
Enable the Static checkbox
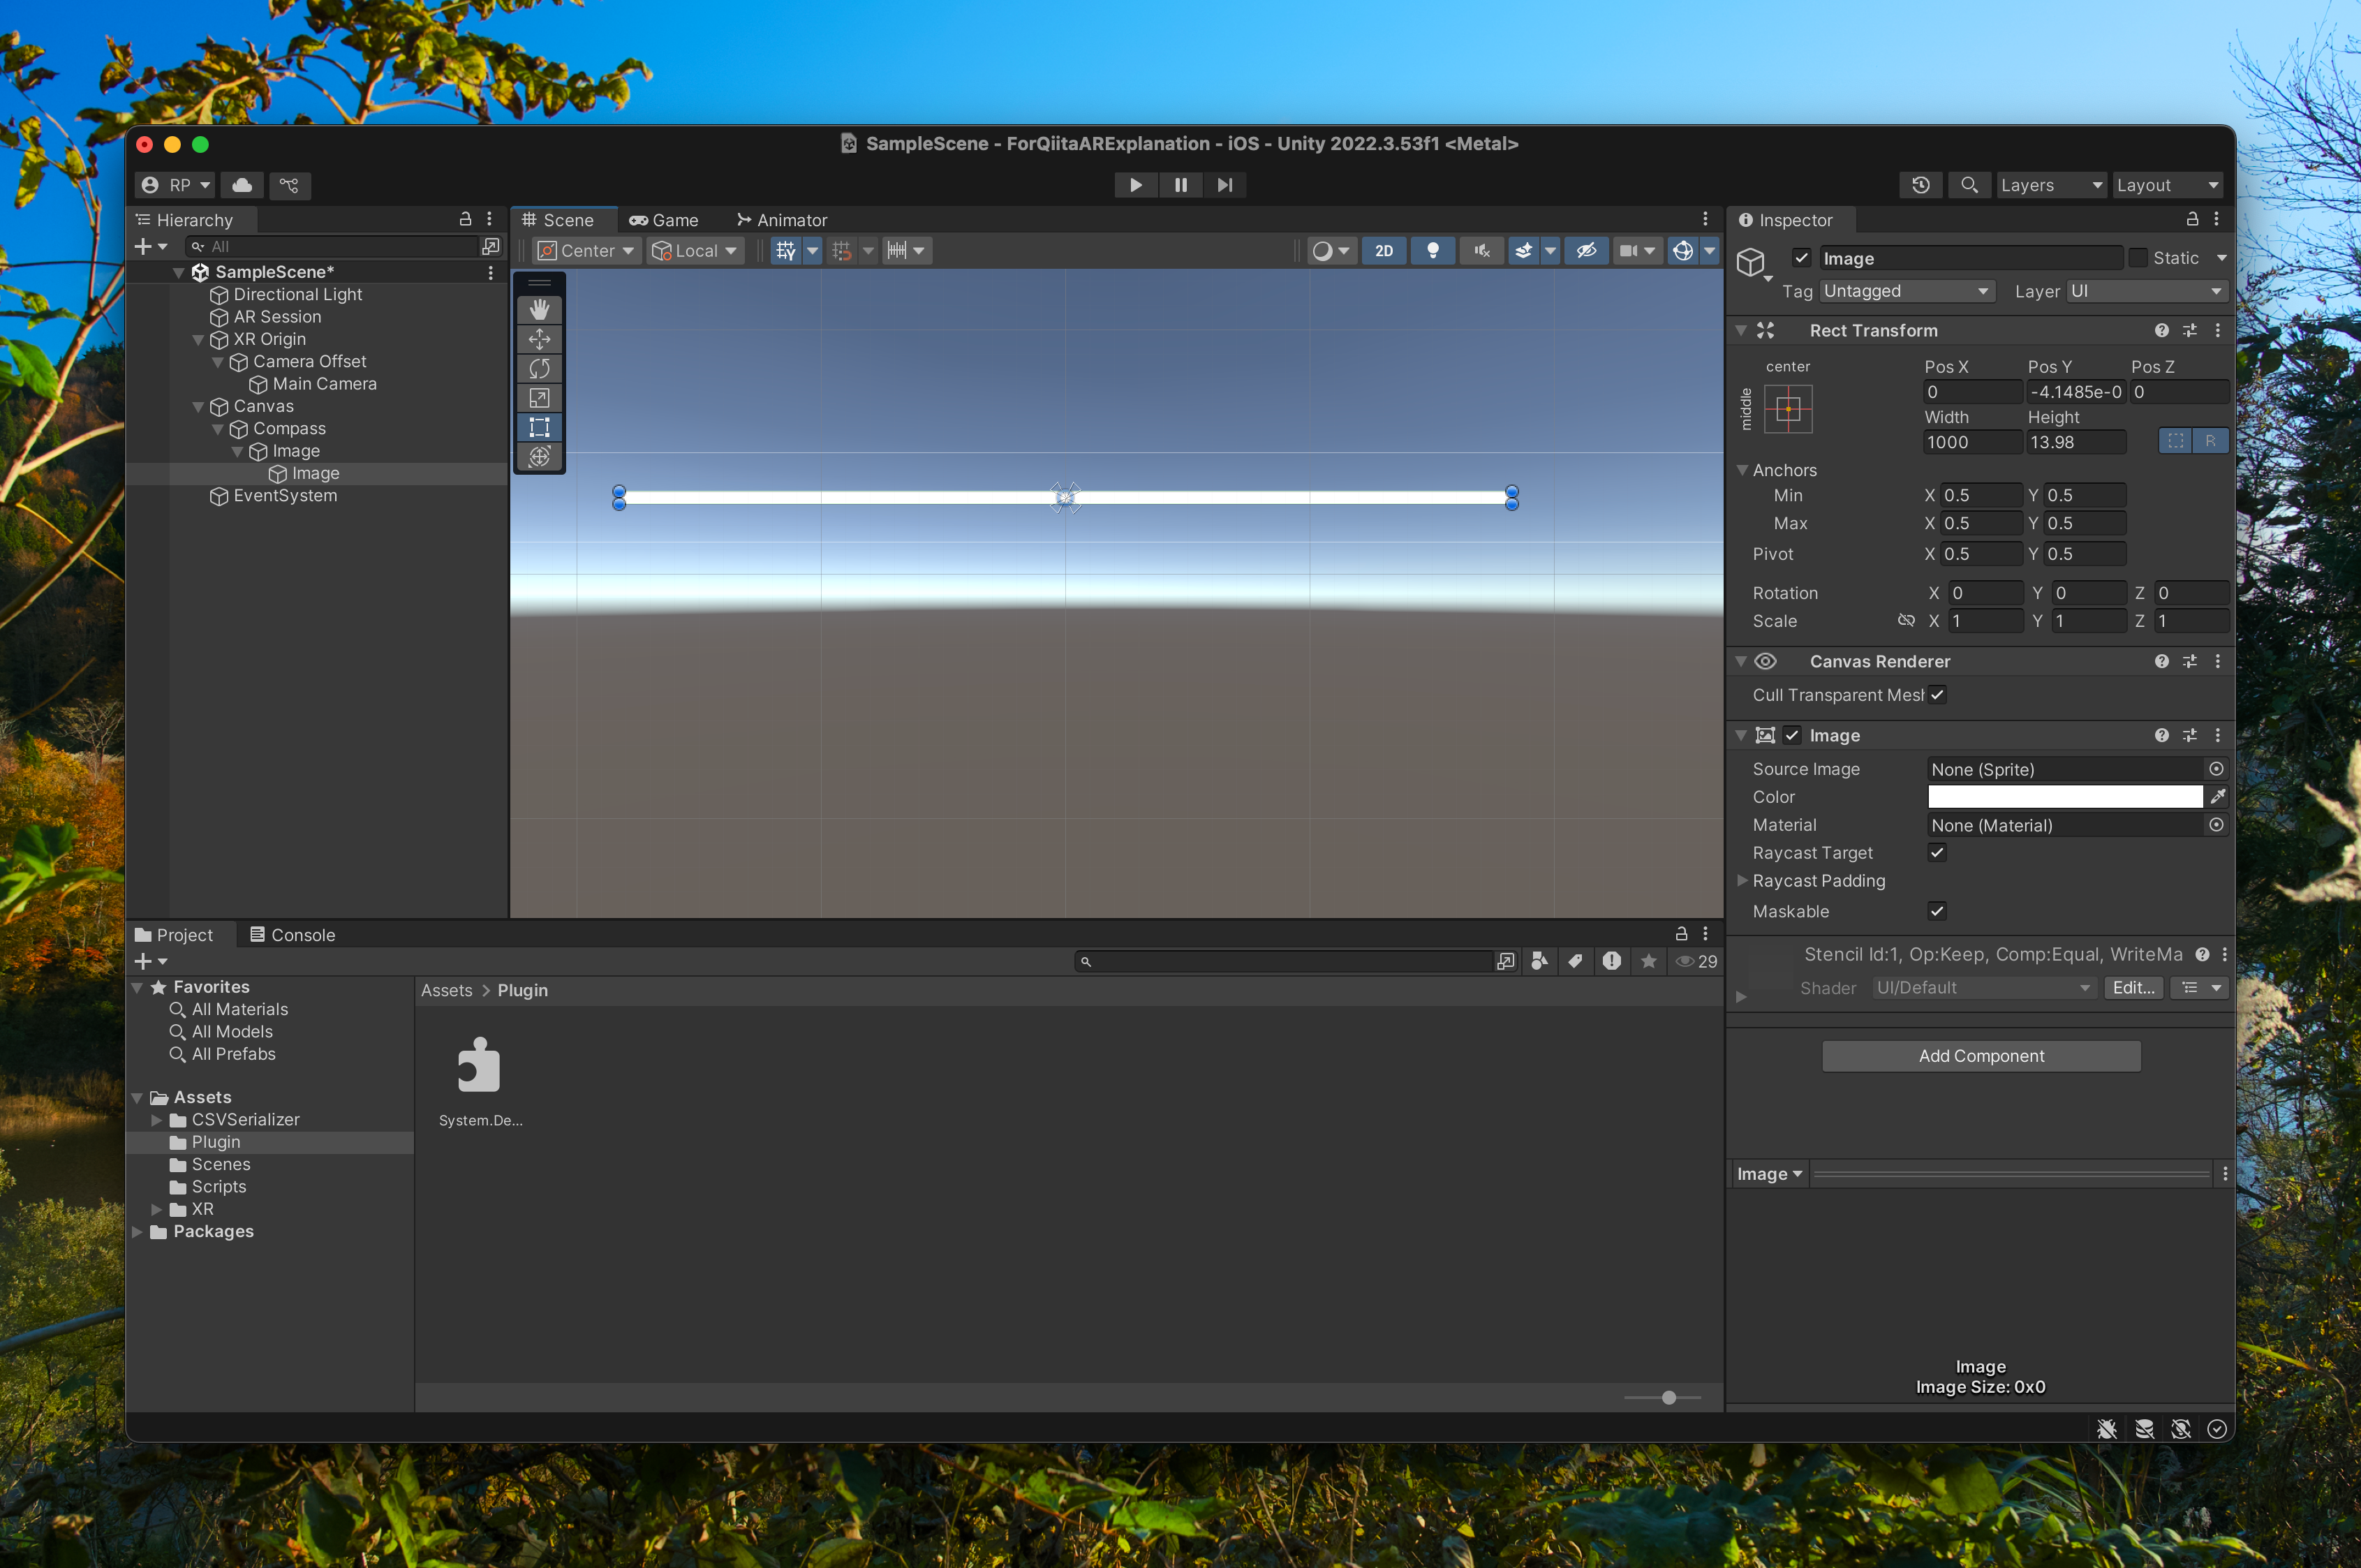2138,258
